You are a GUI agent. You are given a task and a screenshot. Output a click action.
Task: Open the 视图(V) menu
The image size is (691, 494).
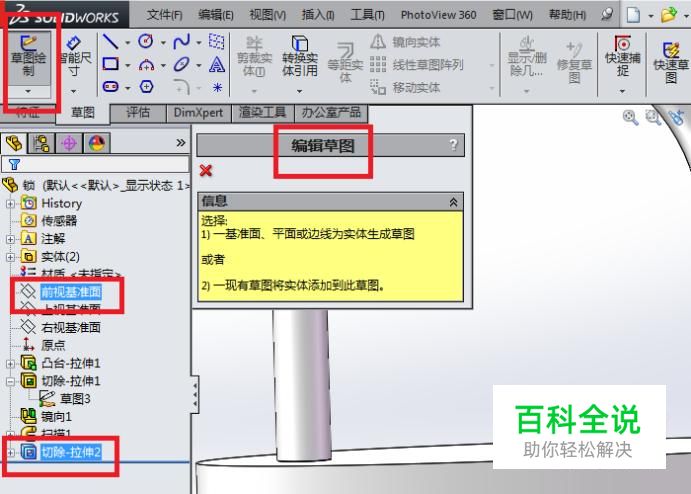[x=267, y=15]
